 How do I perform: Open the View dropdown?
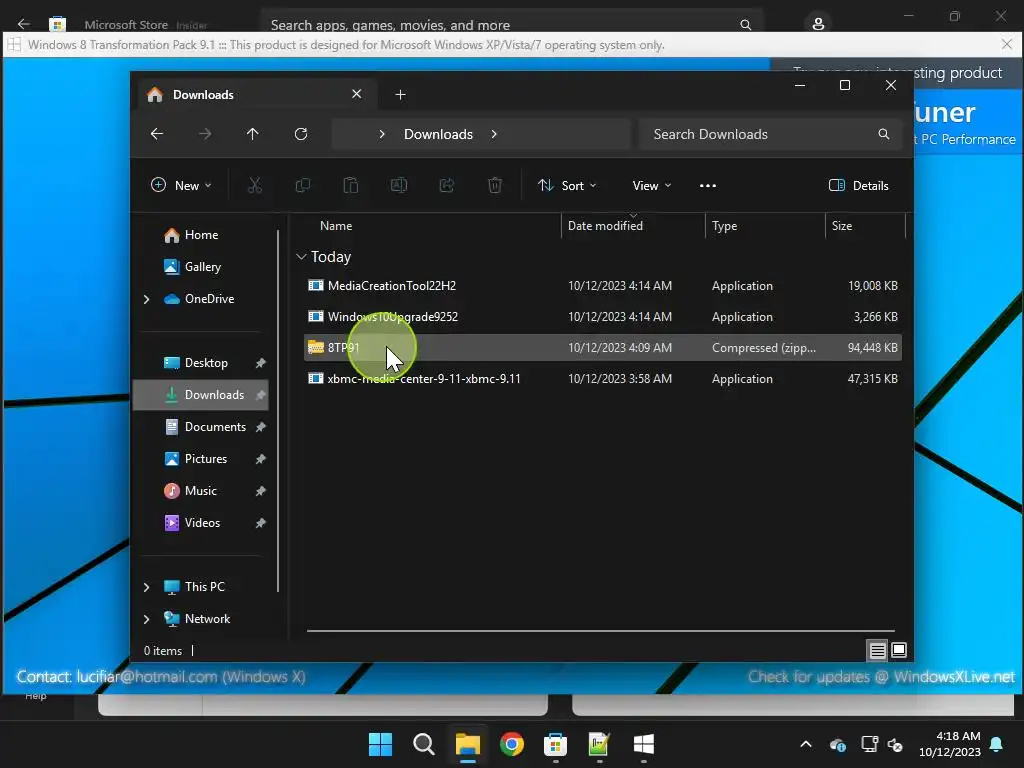pyautogui.click(x=652, y=185)
